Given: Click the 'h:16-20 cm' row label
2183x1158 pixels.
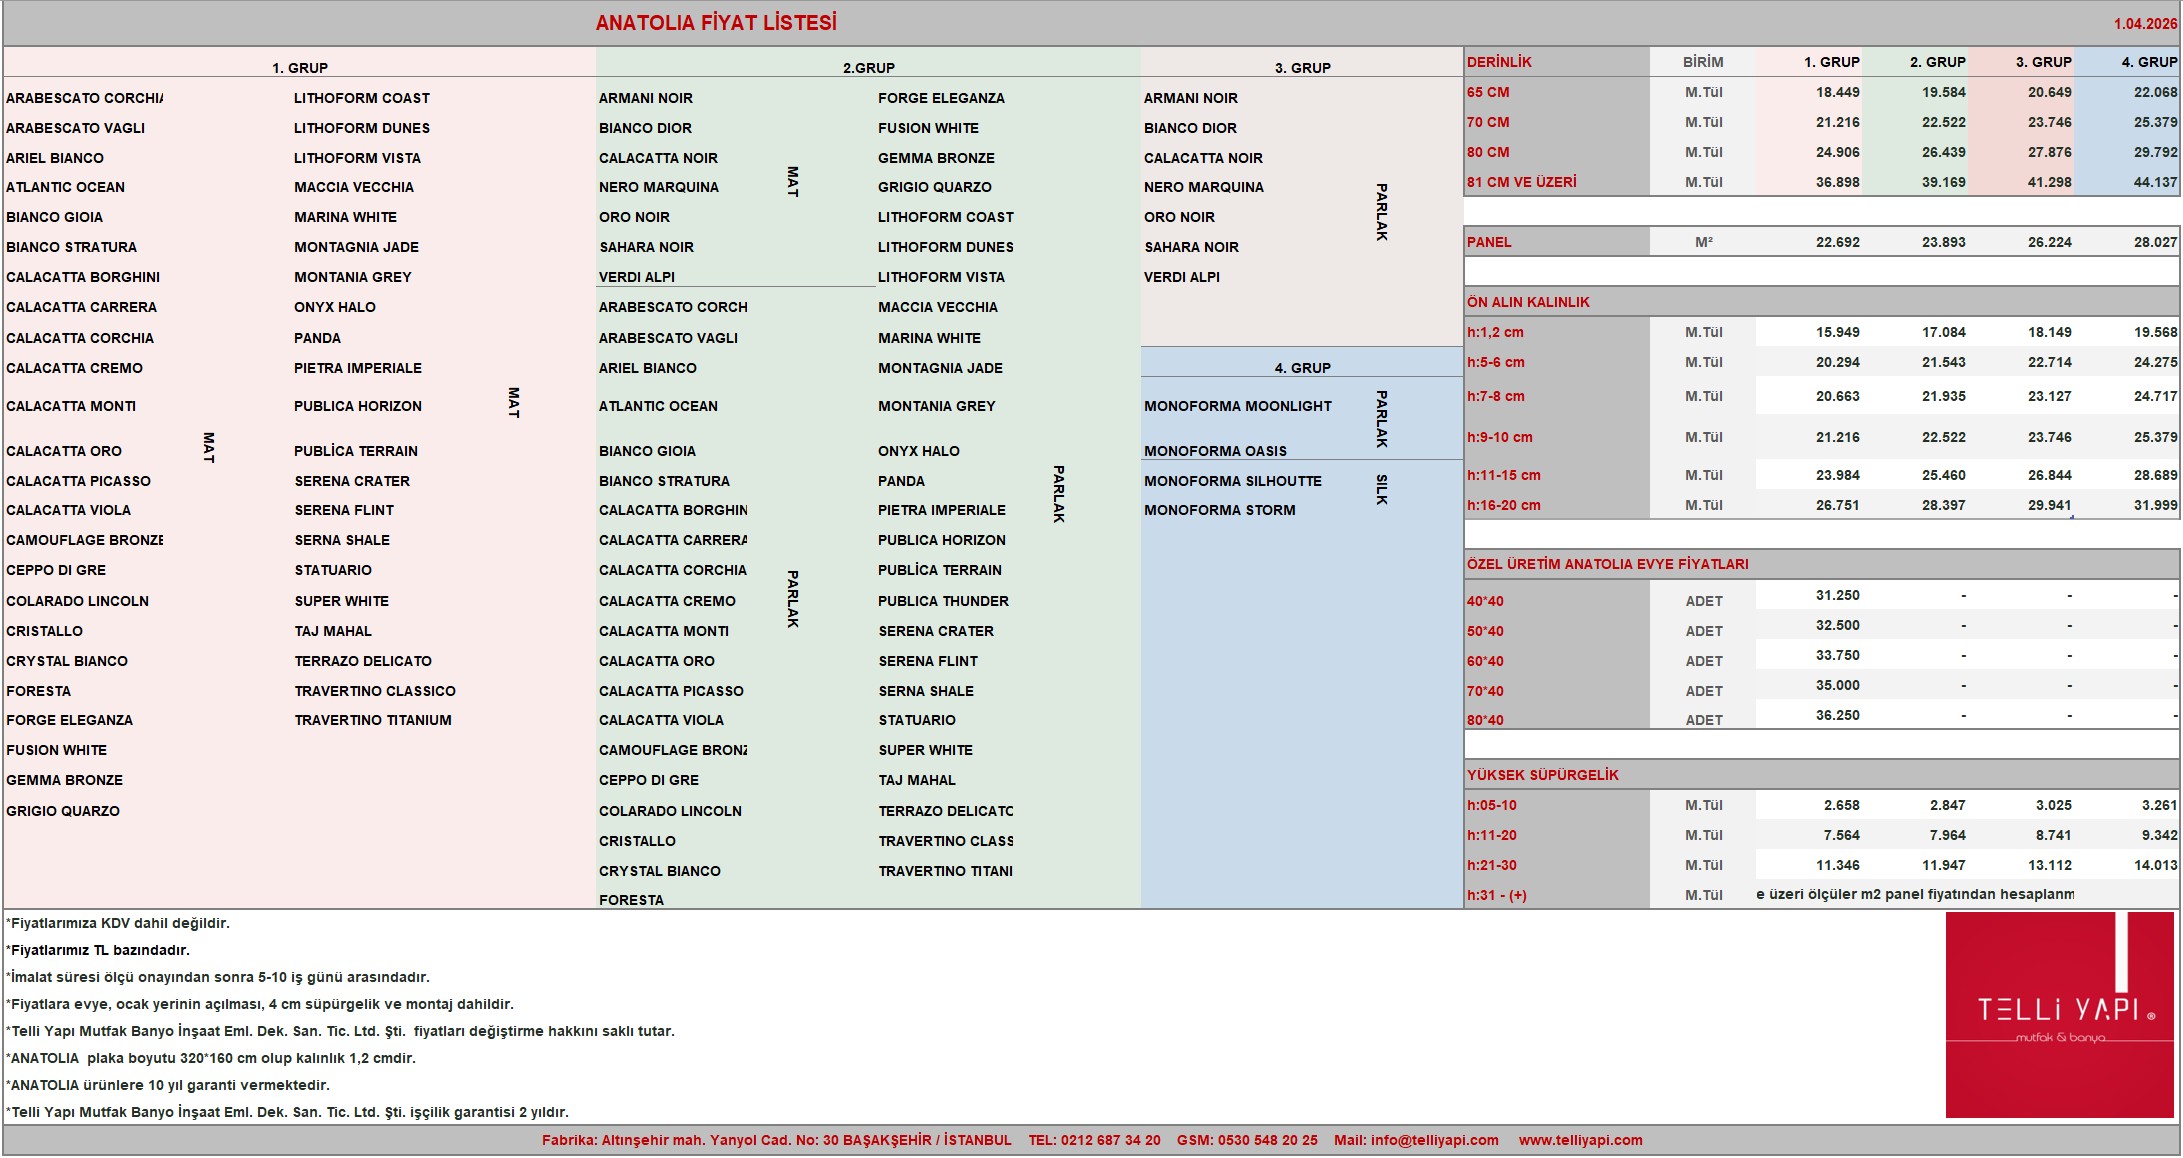Looking at the screenshot, I should pos(1504,505).
